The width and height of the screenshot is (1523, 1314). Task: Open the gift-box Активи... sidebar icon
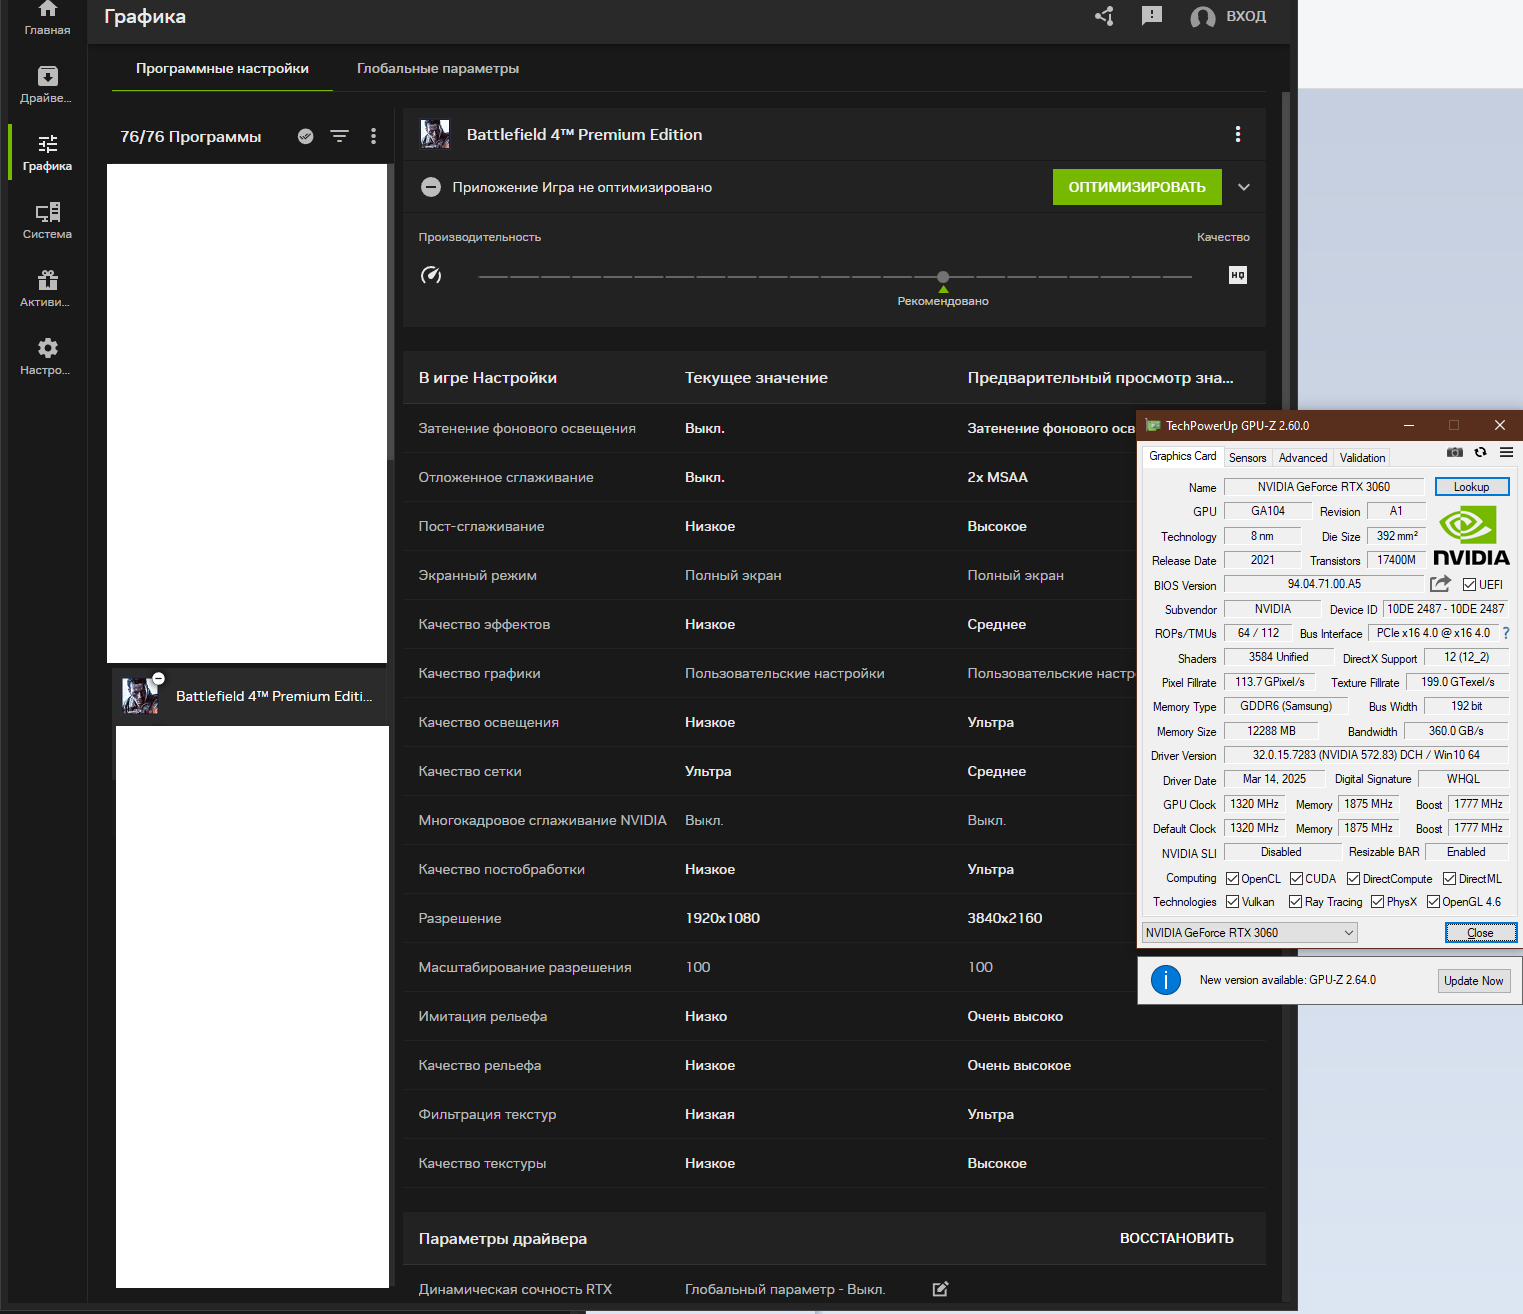pos(47,280)
